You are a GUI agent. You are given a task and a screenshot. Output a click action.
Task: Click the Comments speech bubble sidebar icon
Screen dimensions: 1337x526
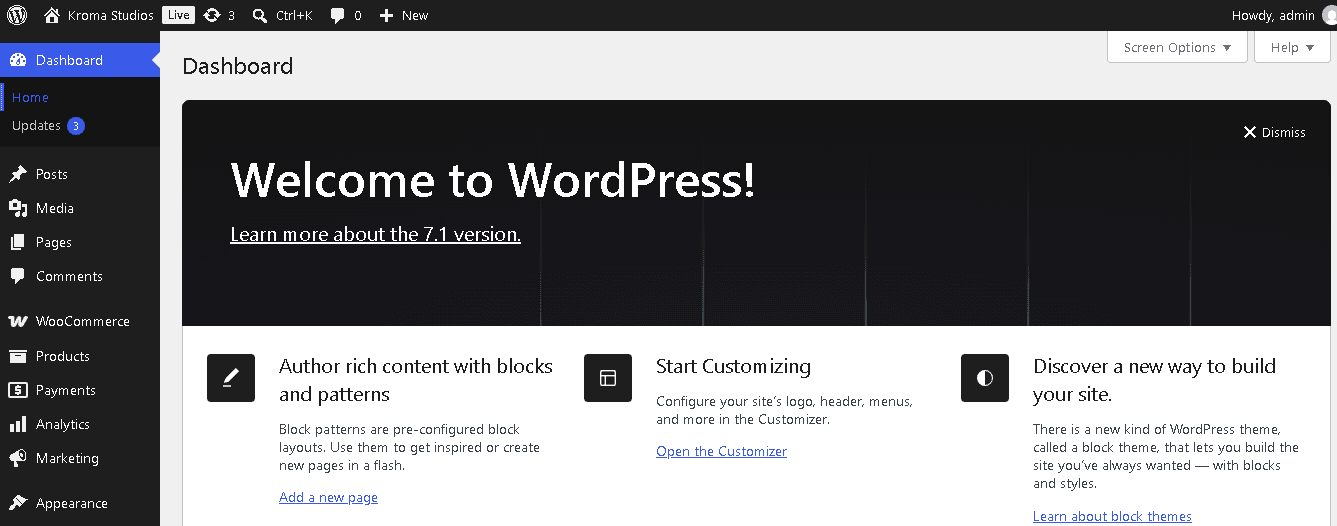point(17,276)
